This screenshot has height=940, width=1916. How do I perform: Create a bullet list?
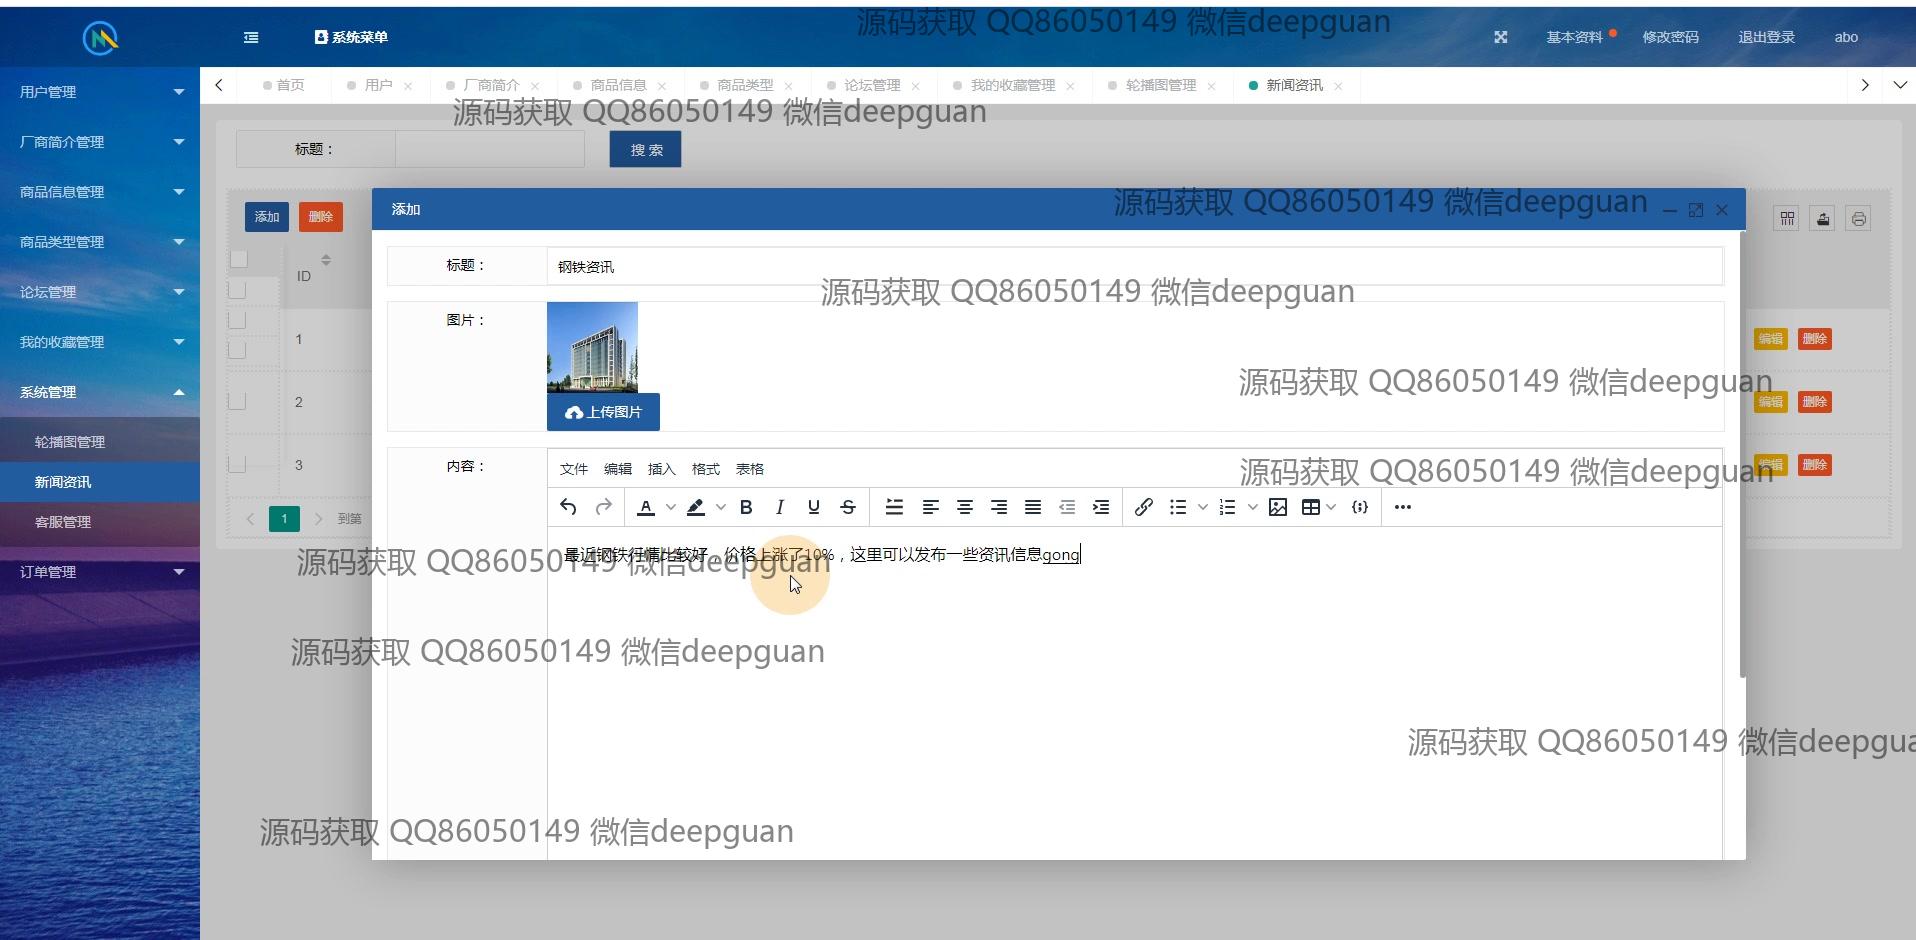1178,507
